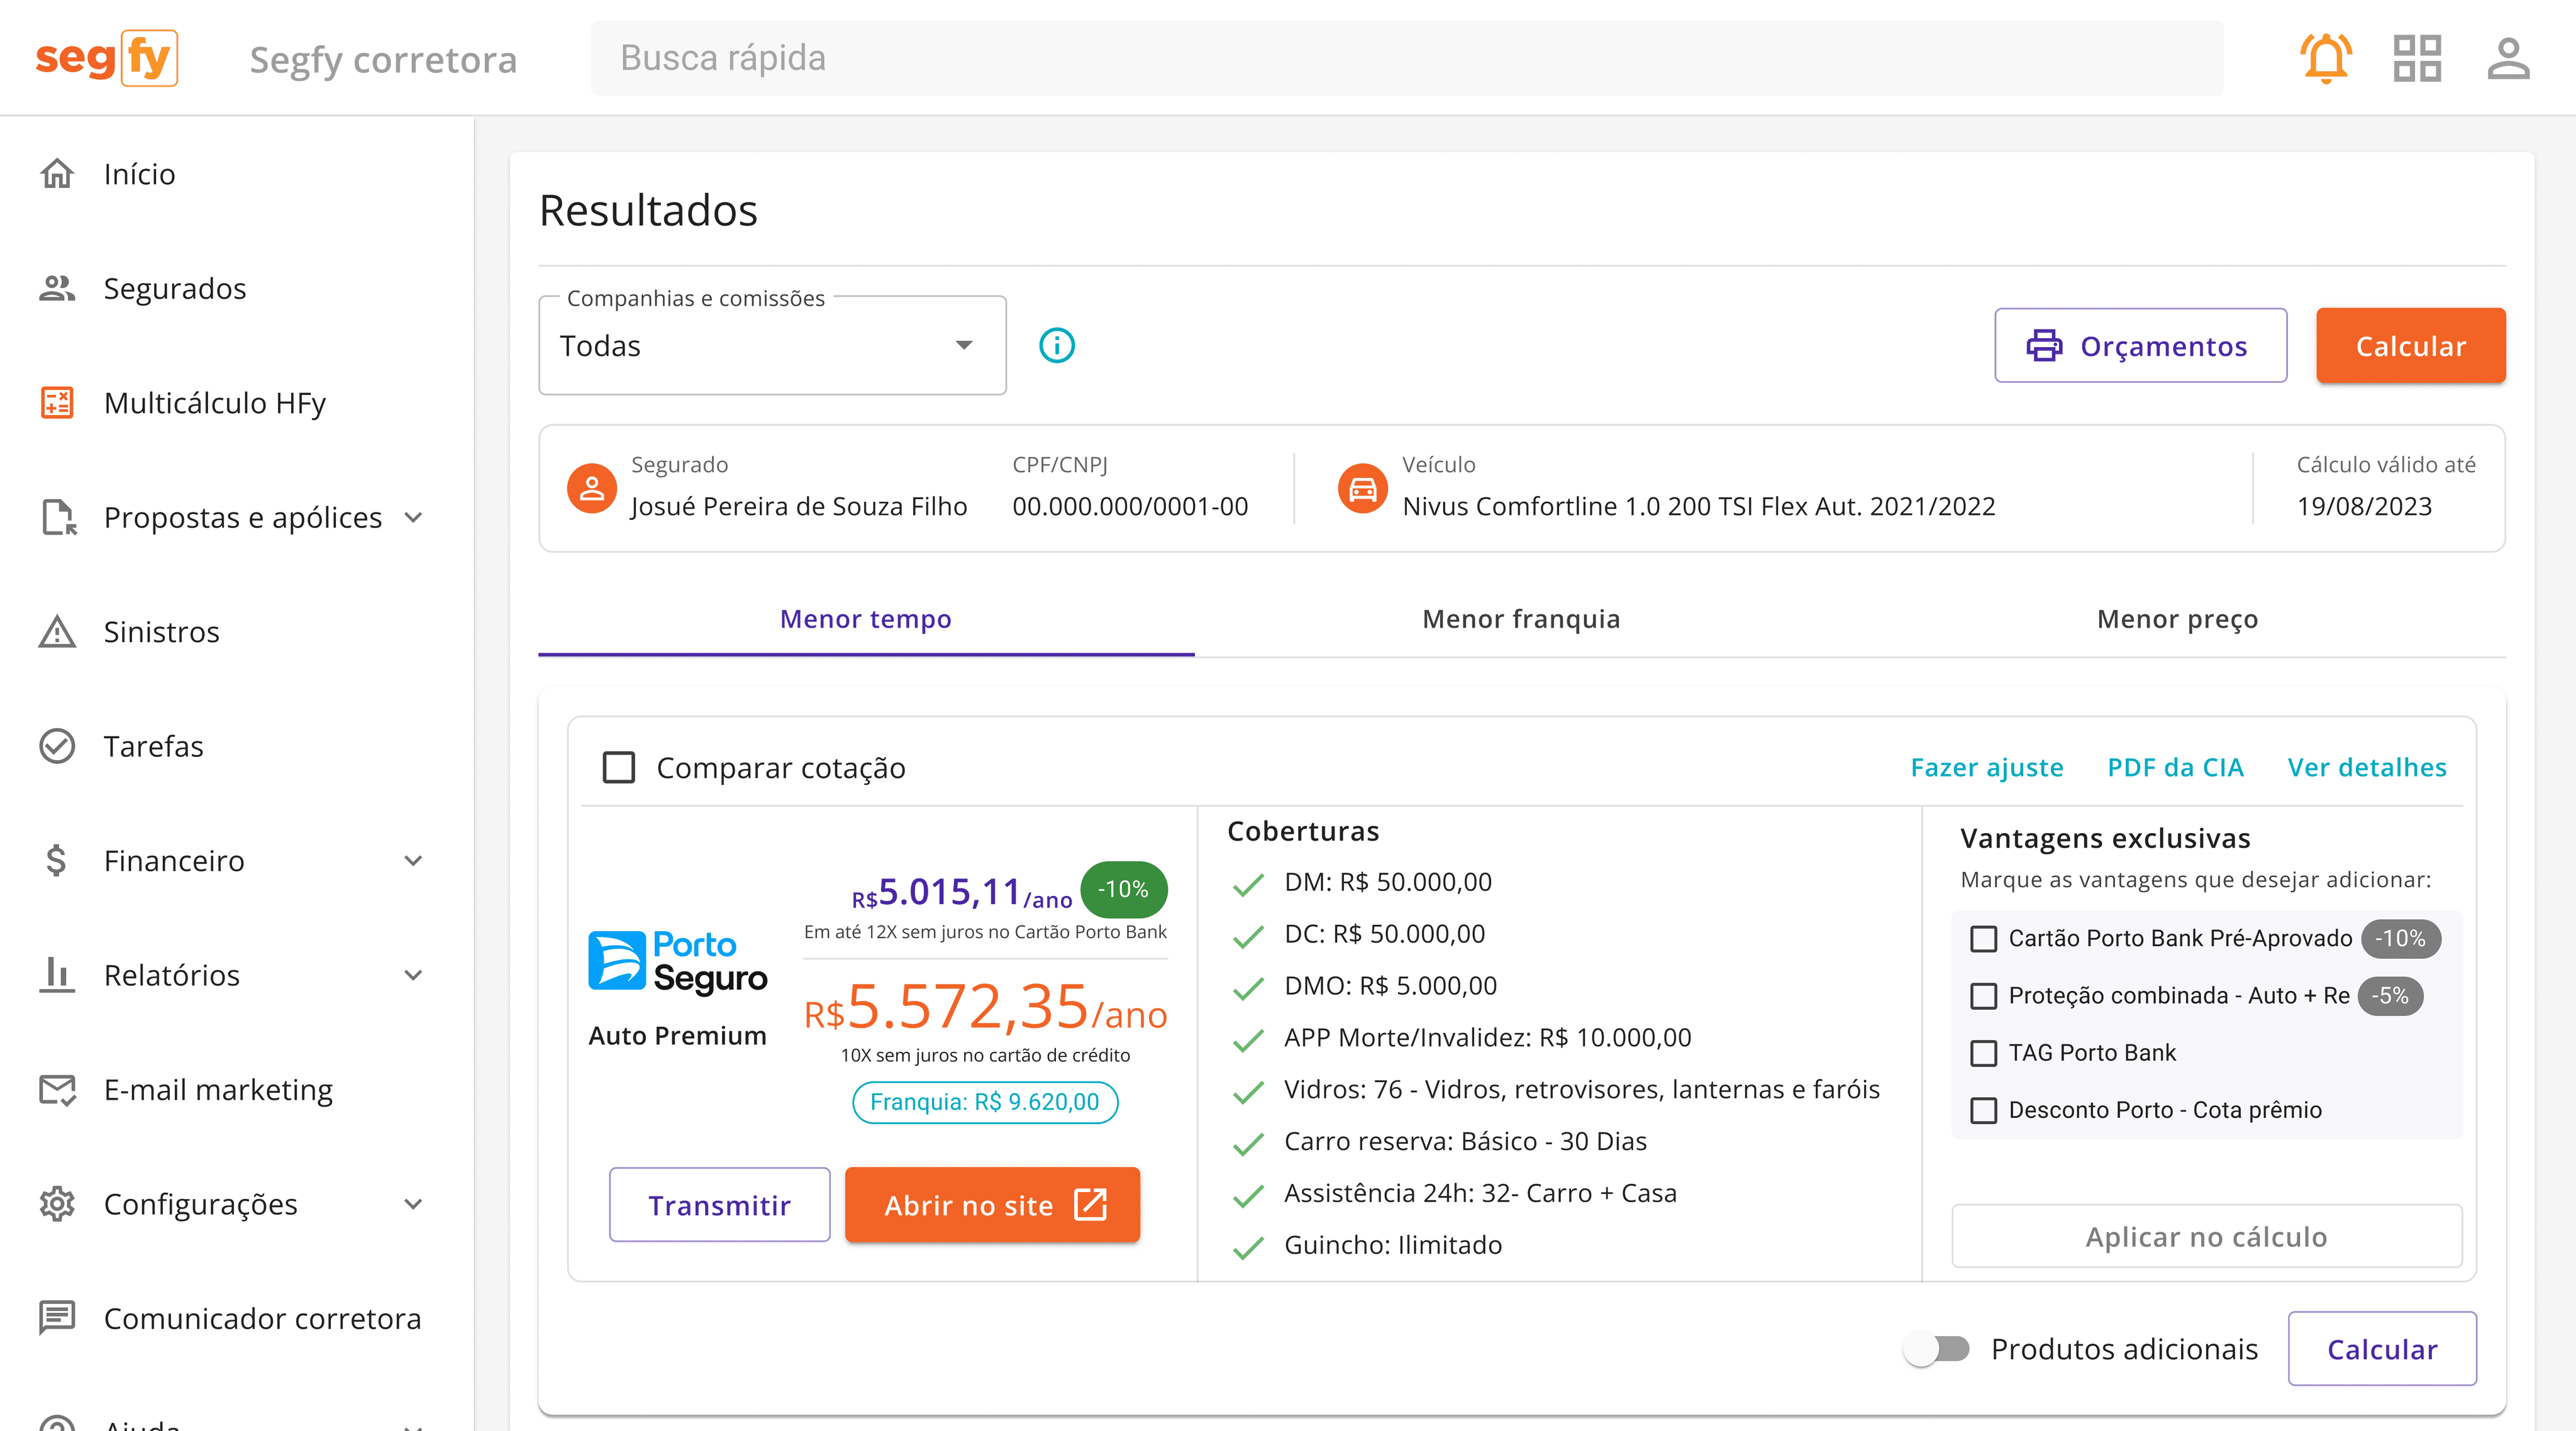Click the Sinistros warning triangle icon
2576x1431 pixels.
[57, 631]
